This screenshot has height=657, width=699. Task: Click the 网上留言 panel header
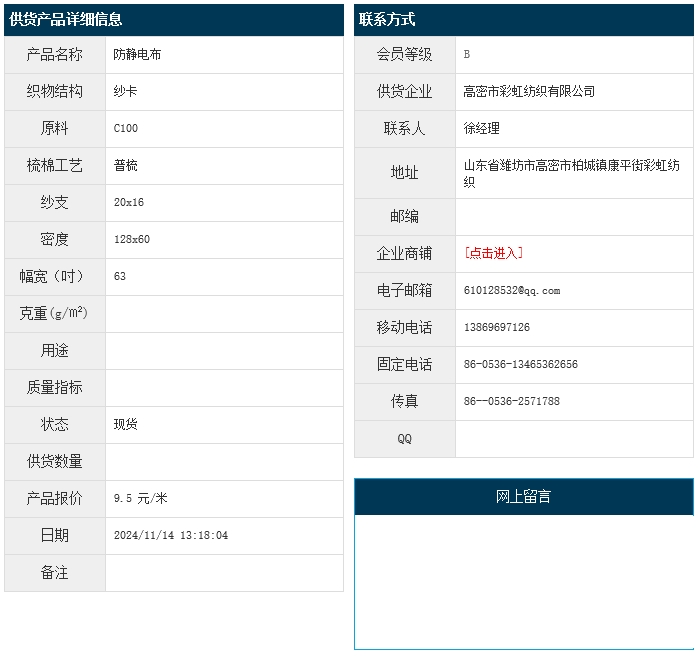pyautogui.click(x=523, y=497)
